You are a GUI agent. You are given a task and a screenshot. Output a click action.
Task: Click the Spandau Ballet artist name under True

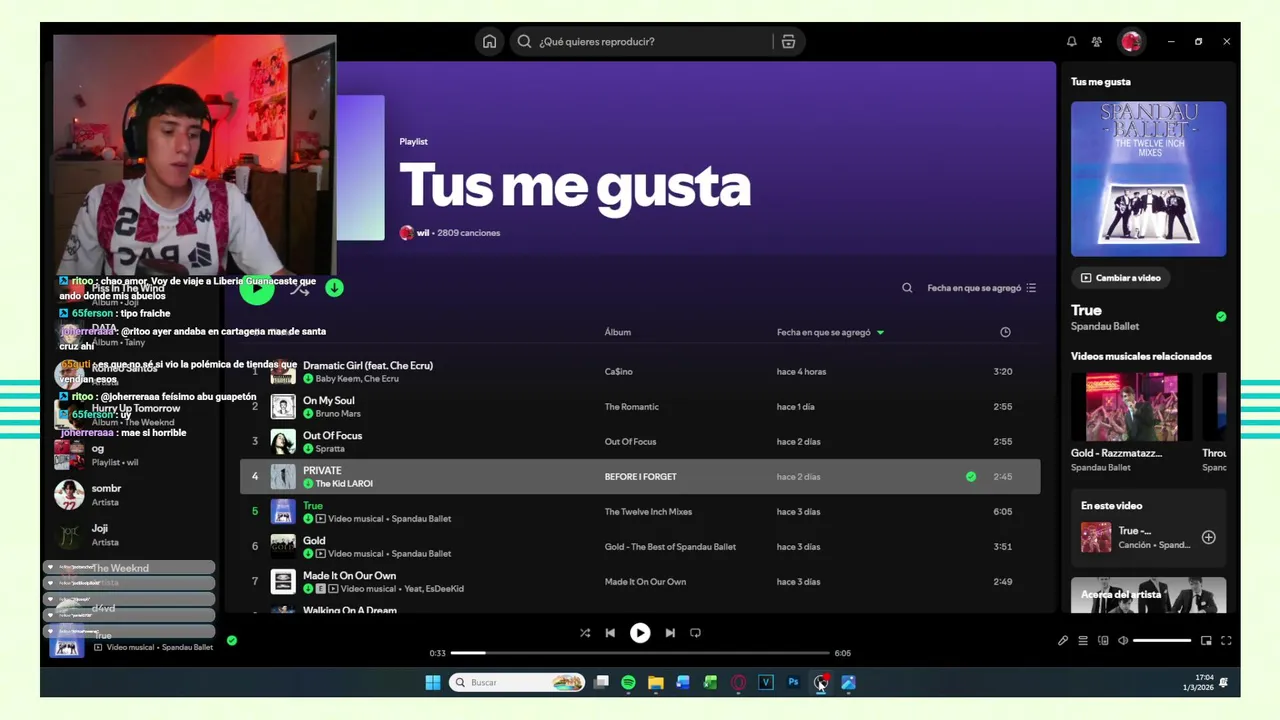(1105, 327)
